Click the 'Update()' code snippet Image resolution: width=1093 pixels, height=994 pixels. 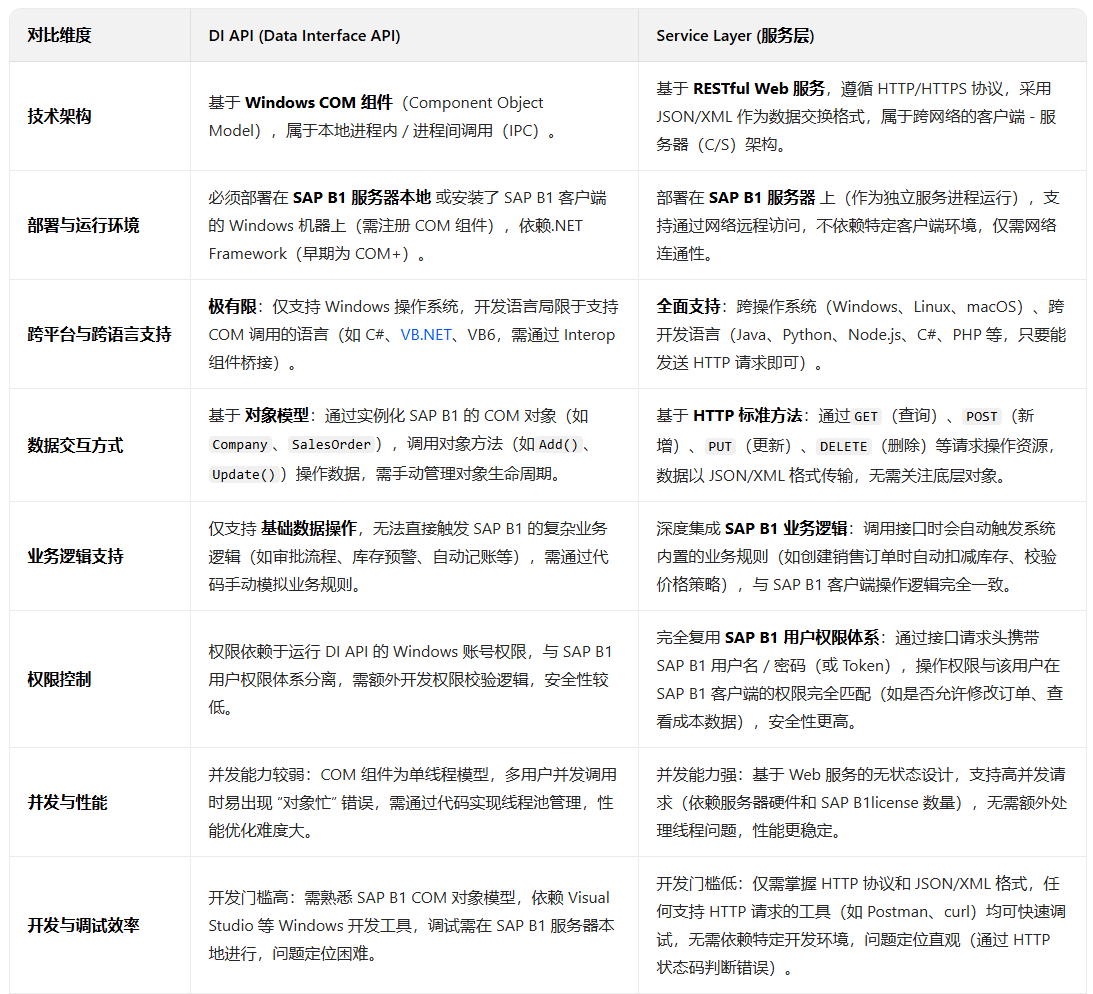tap(244, 475)
